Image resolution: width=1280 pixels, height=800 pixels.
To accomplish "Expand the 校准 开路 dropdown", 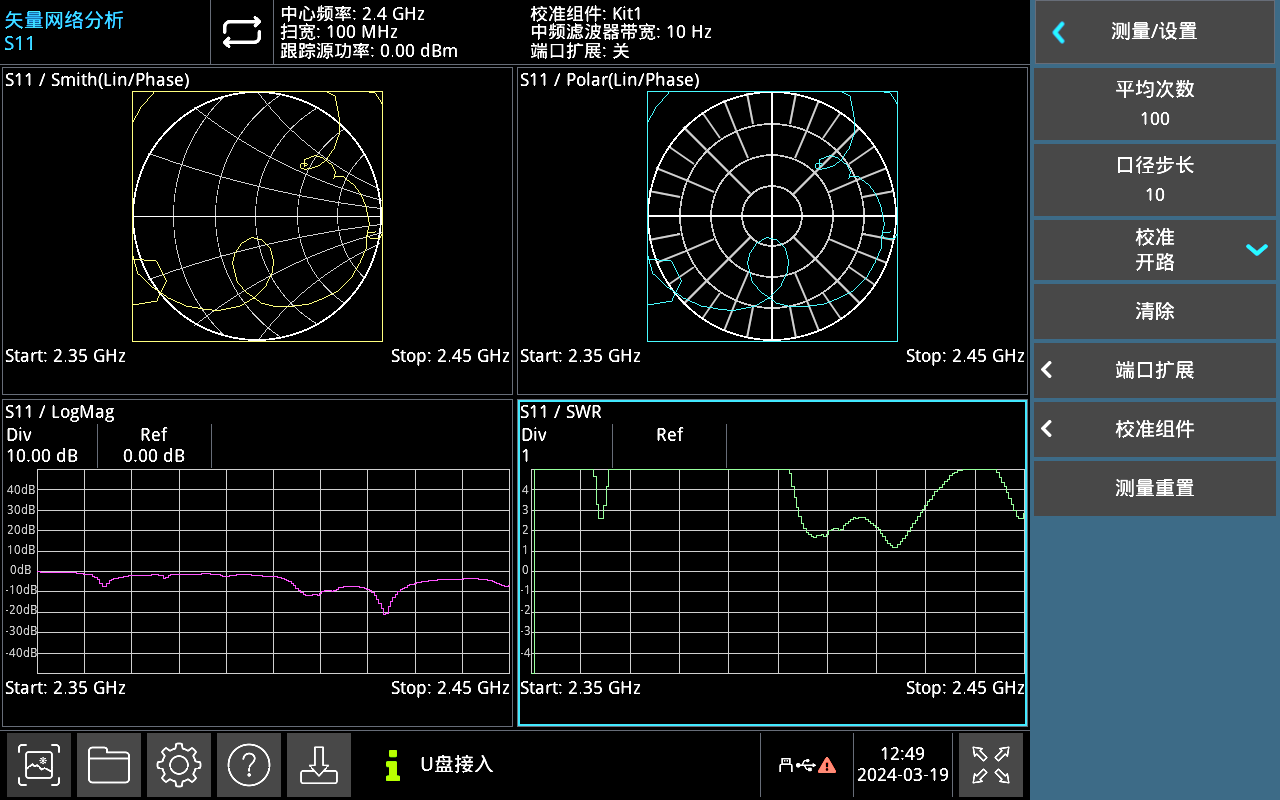I will point(1155,250).
